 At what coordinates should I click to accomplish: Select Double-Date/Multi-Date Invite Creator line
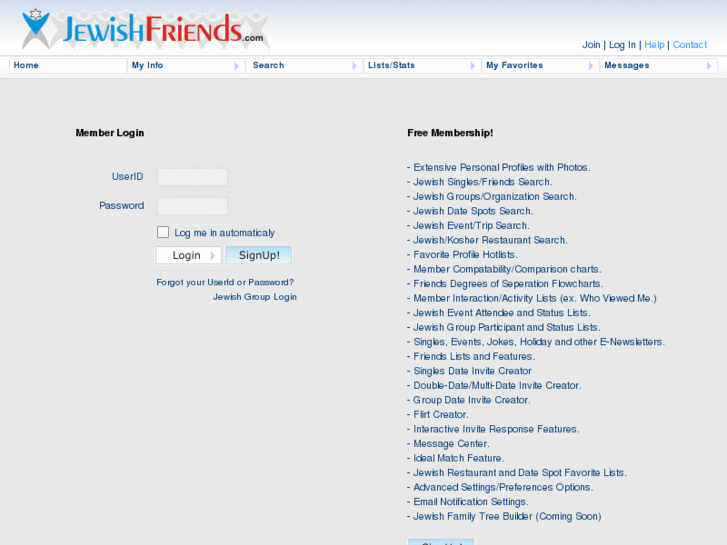494,385
